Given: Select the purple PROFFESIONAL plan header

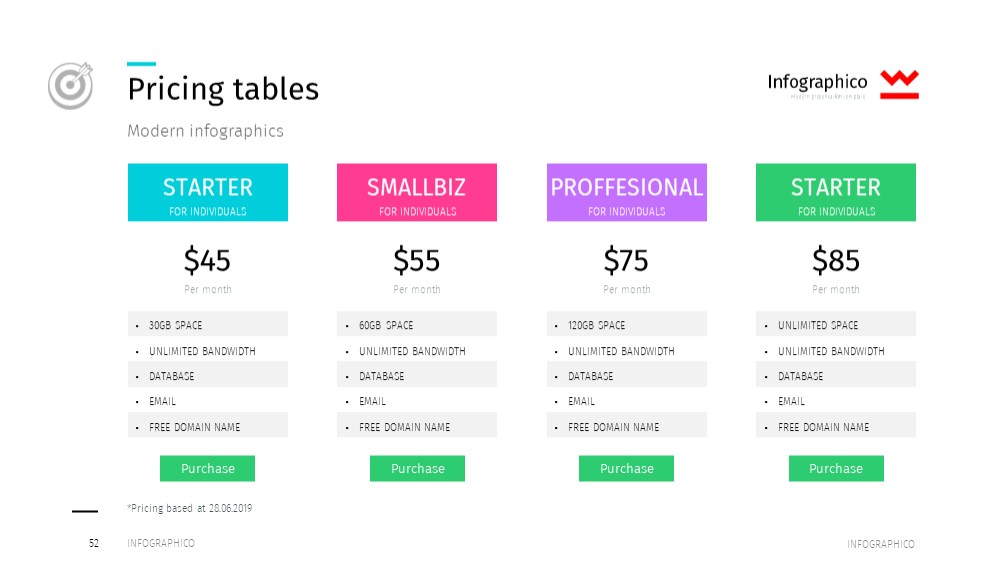Looking at the screenshot, I should click(x=627, y=193).
